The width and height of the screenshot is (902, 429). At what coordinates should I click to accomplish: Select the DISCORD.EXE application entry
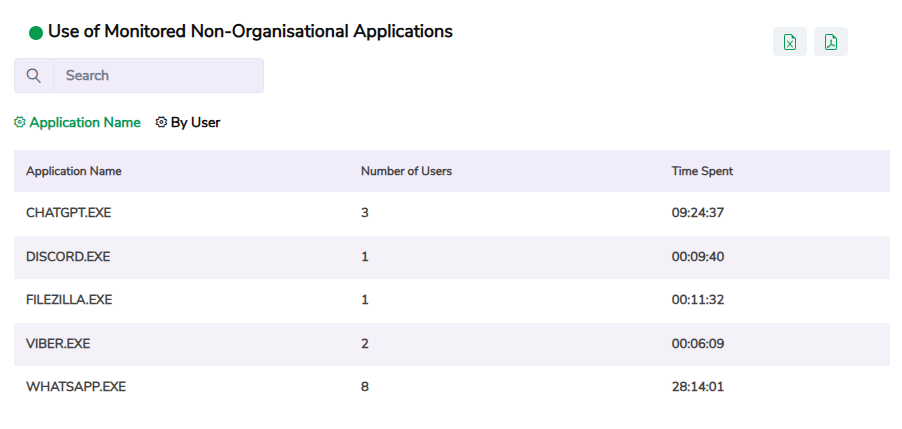tap(68, 257)
